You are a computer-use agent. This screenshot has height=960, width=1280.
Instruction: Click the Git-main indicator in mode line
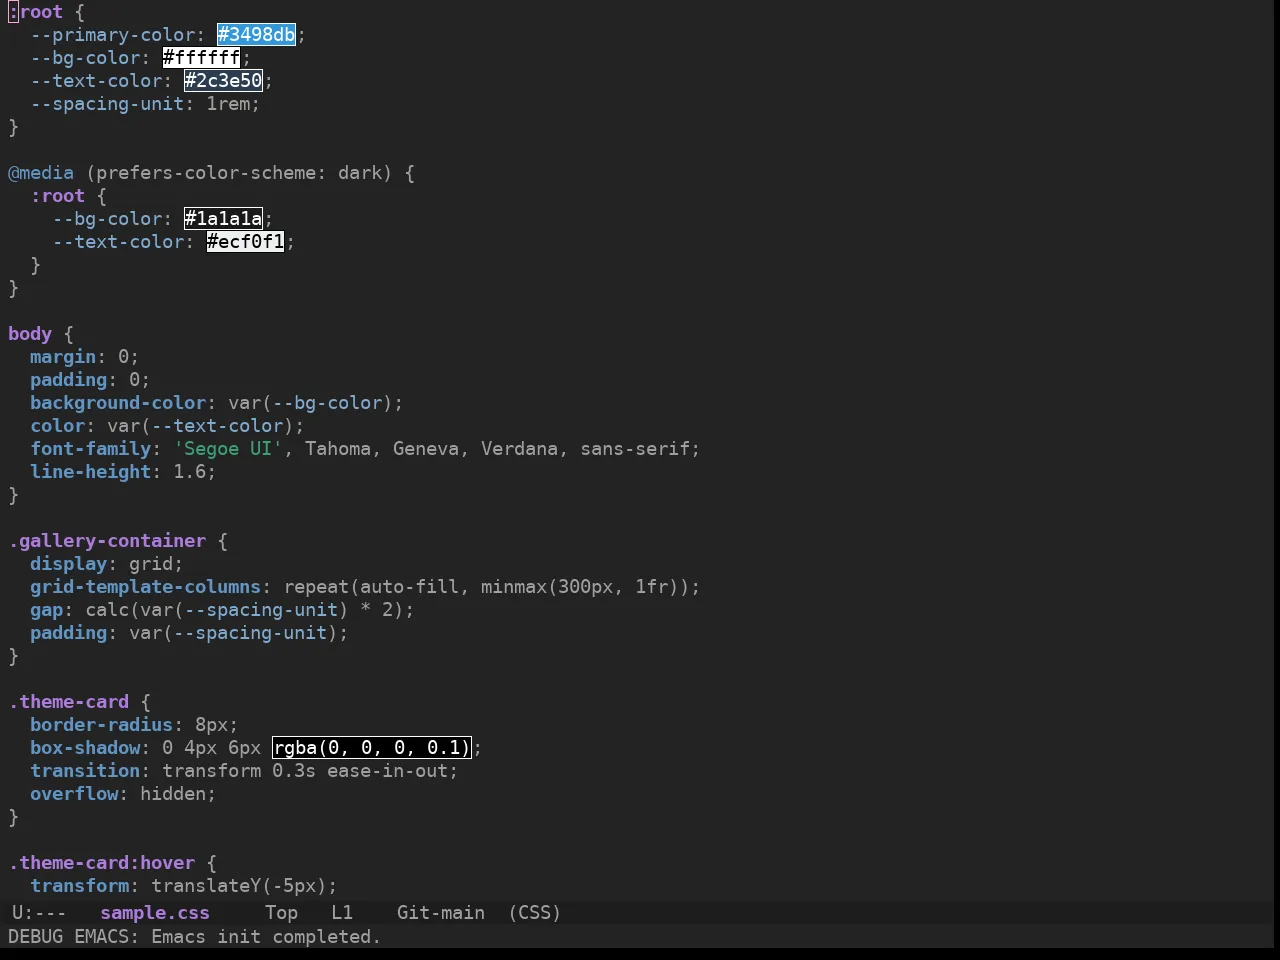tap(441, 913)
